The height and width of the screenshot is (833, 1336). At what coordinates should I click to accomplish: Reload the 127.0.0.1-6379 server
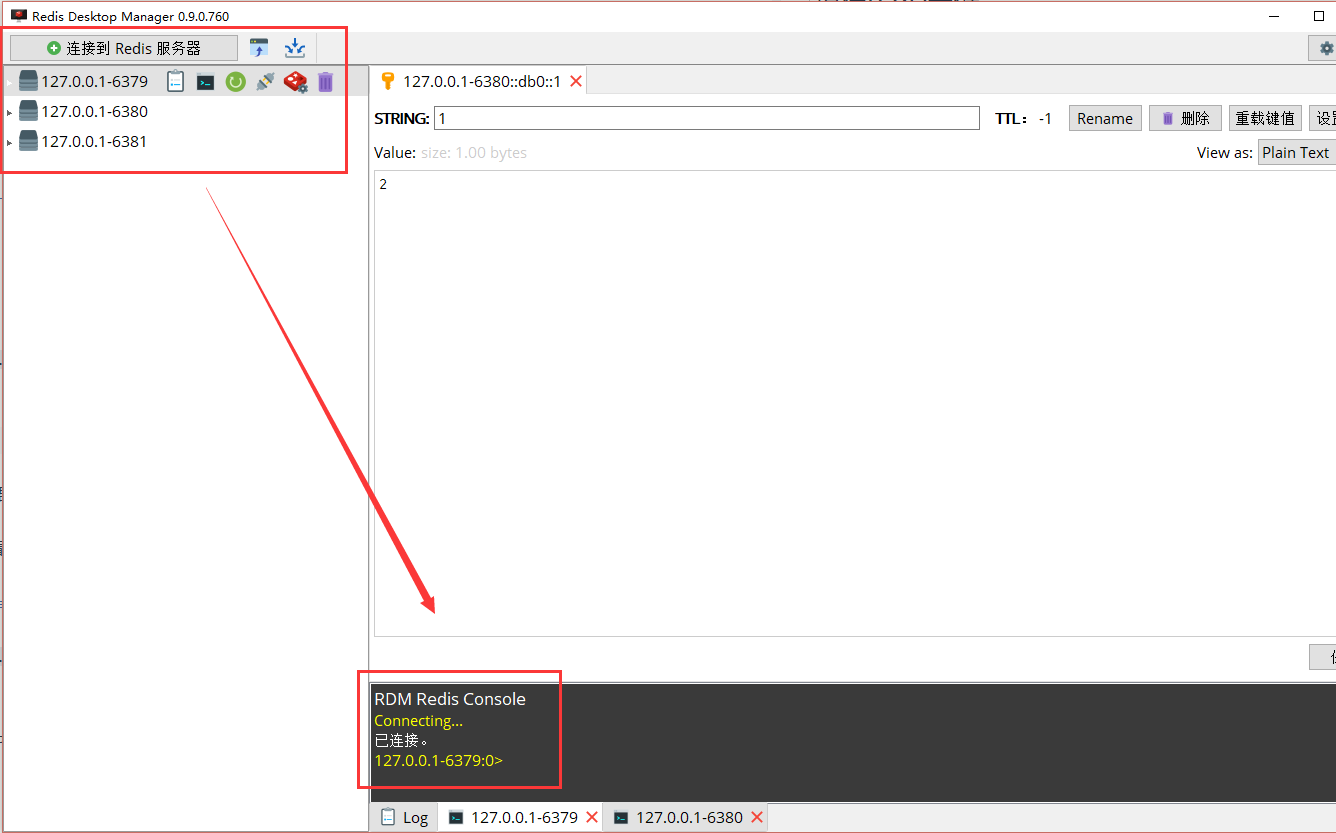coord(235,82)
